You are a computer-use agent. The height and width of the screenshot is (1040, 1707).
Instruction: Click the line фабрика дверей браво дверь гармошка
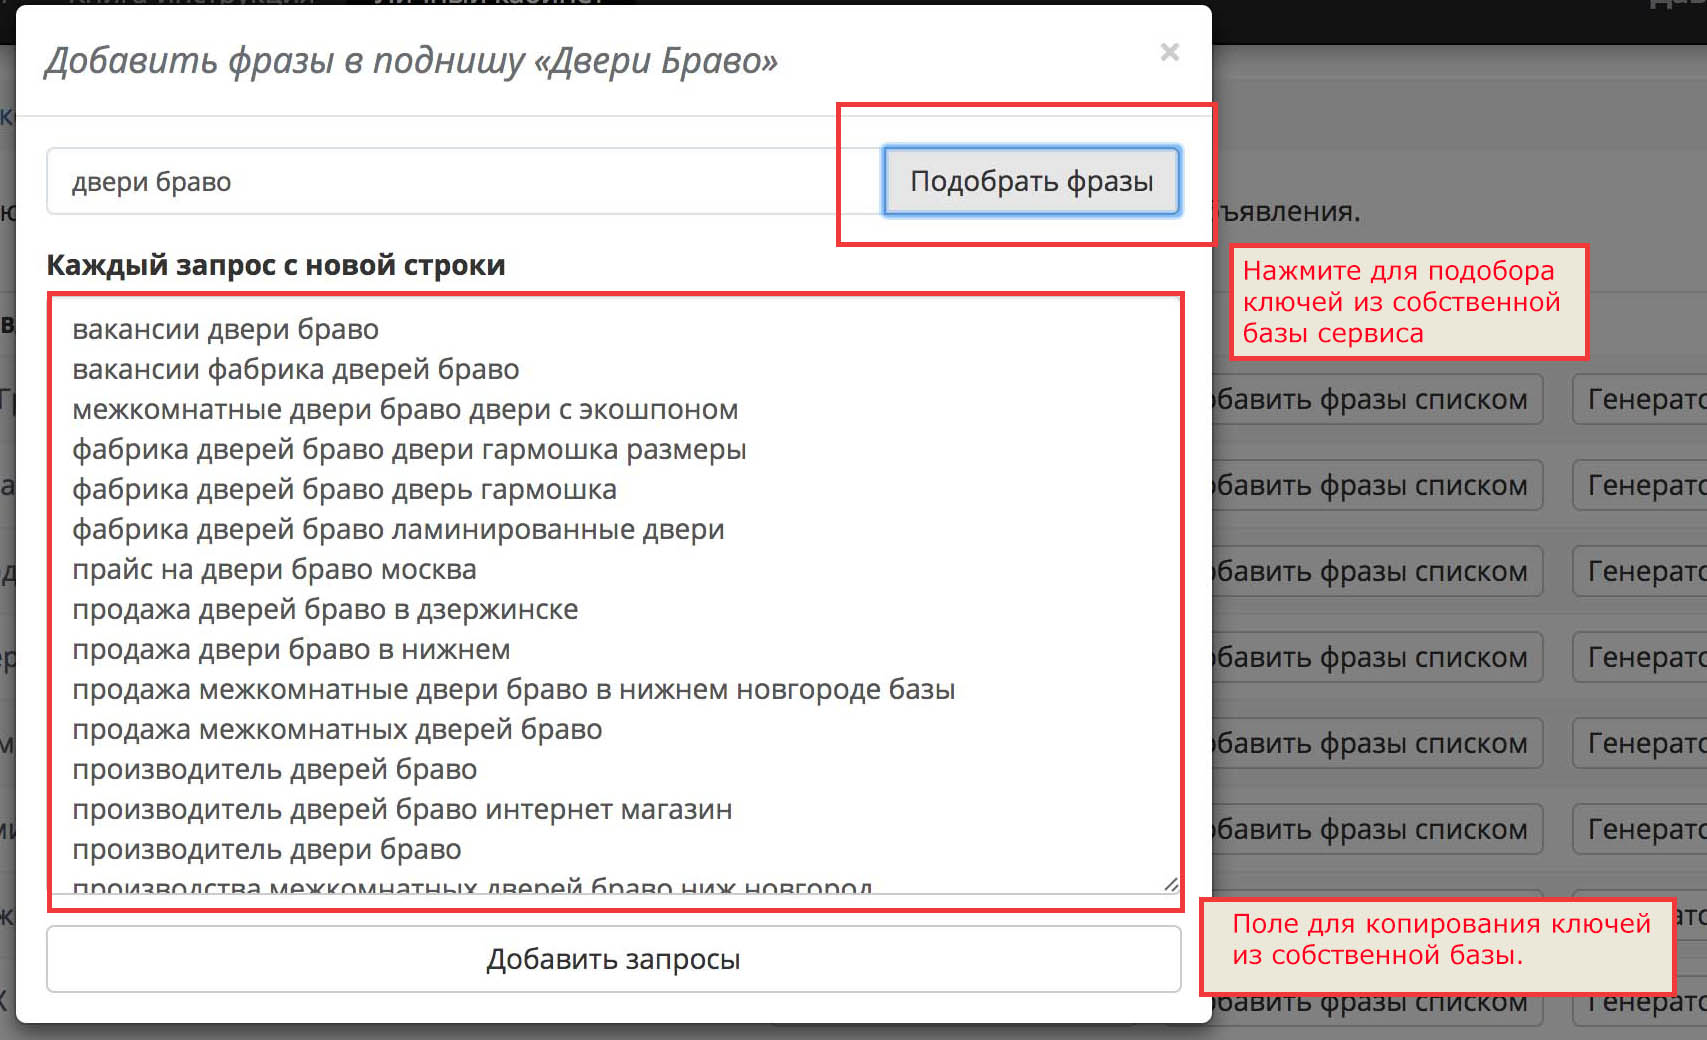(x=344, y=489)
